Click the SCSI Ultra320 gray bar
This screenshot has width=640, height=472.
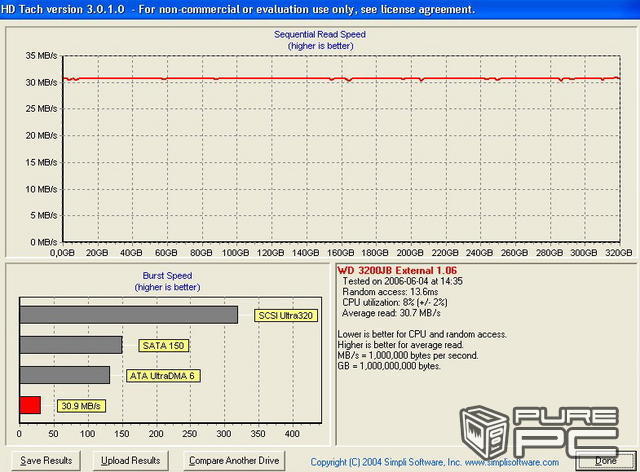[x=129, y=315]
